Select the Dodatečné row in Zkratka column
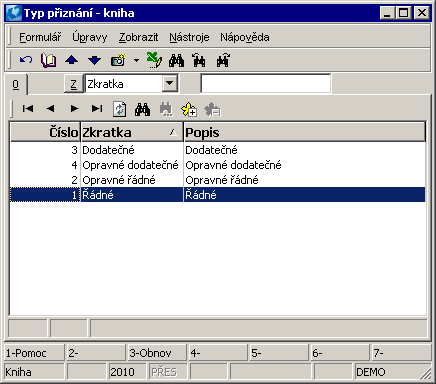 [x=132, y=150]
